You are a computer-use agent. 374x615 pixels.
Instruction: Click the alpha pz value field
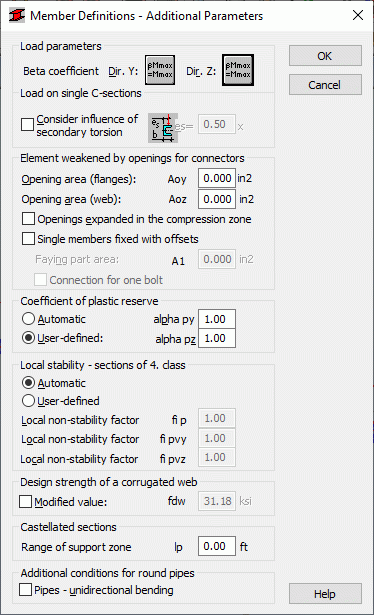[217, 338]
